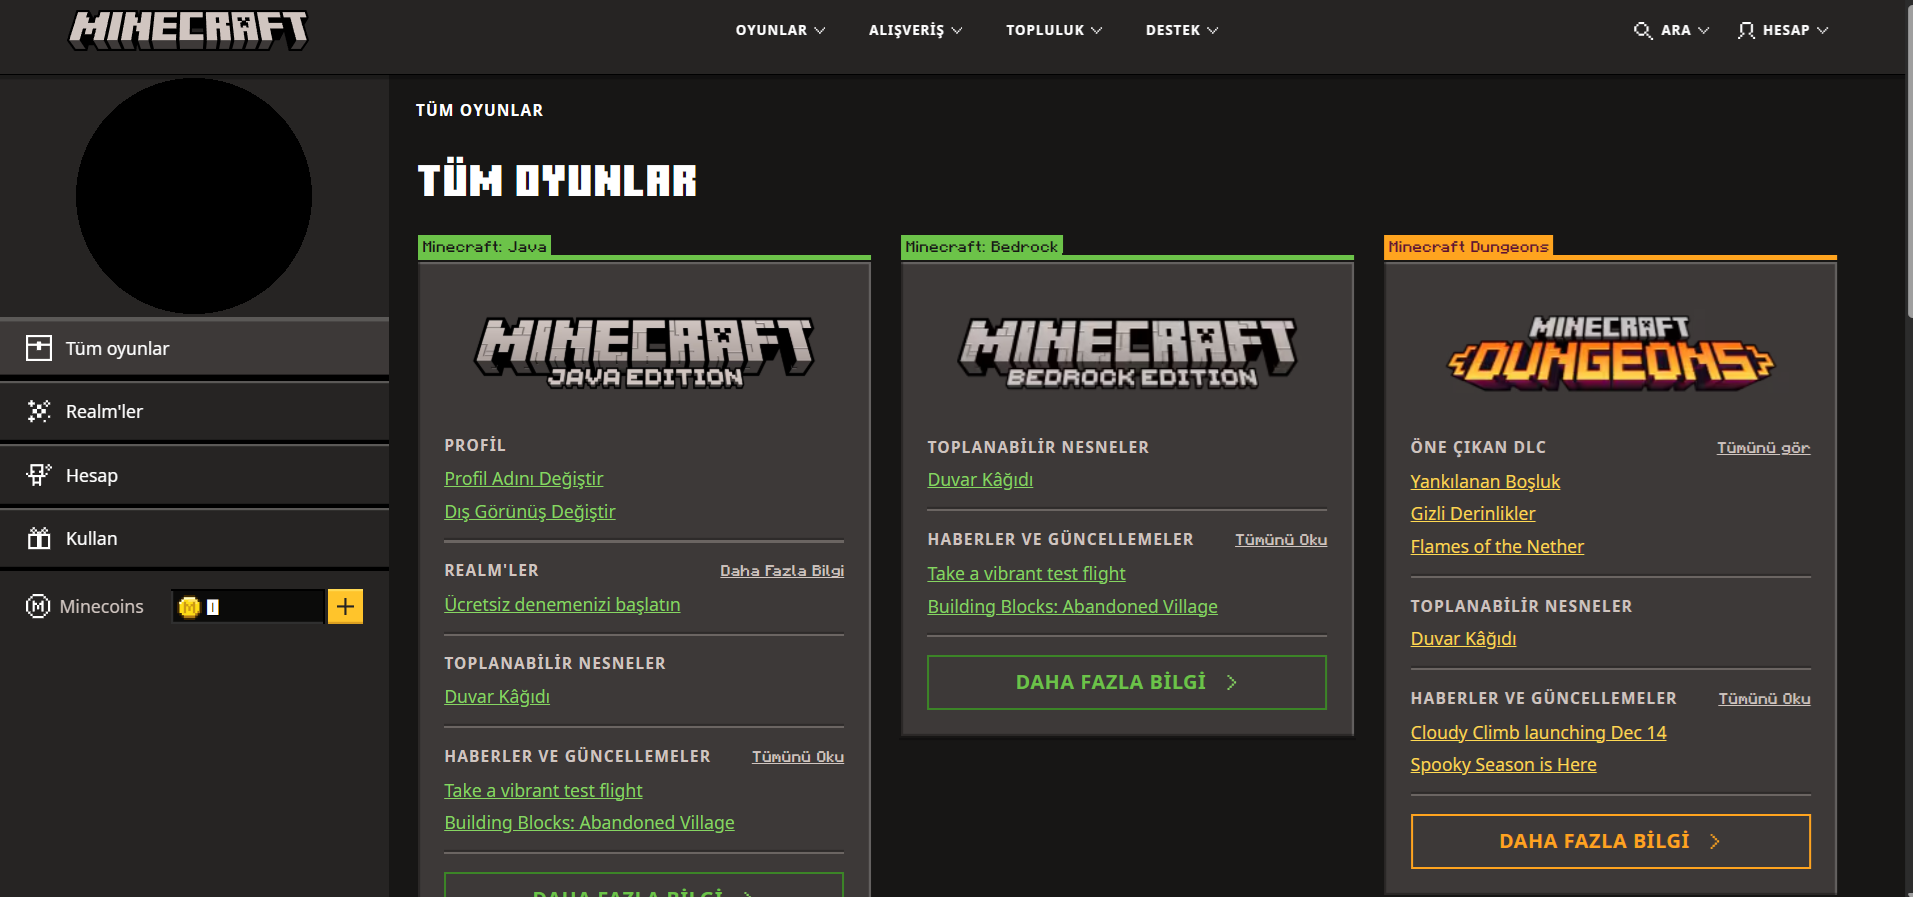Click the Realm'ler sidebar icon
Viewport: 1913px width, 897px height.
39,411
